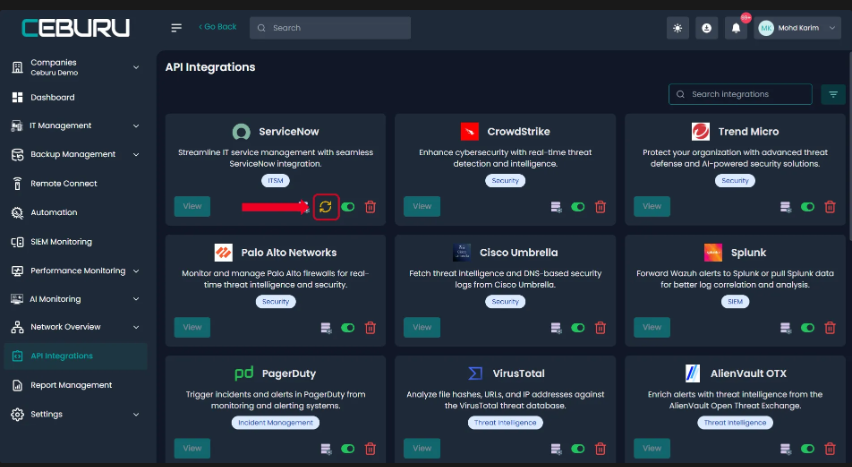This screenshot has width=852, height=467.
Task: Open CrowdStrike configuration list icon
Action: click(x=555, y=207)
